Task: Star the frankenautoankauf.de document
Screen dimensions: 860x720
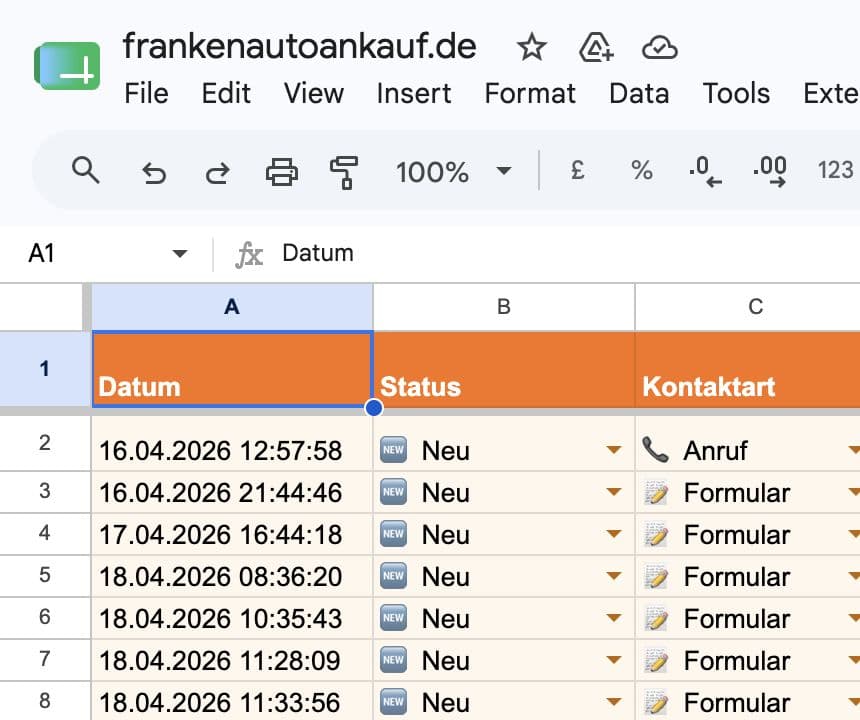Action: click(x=531, y=47)
